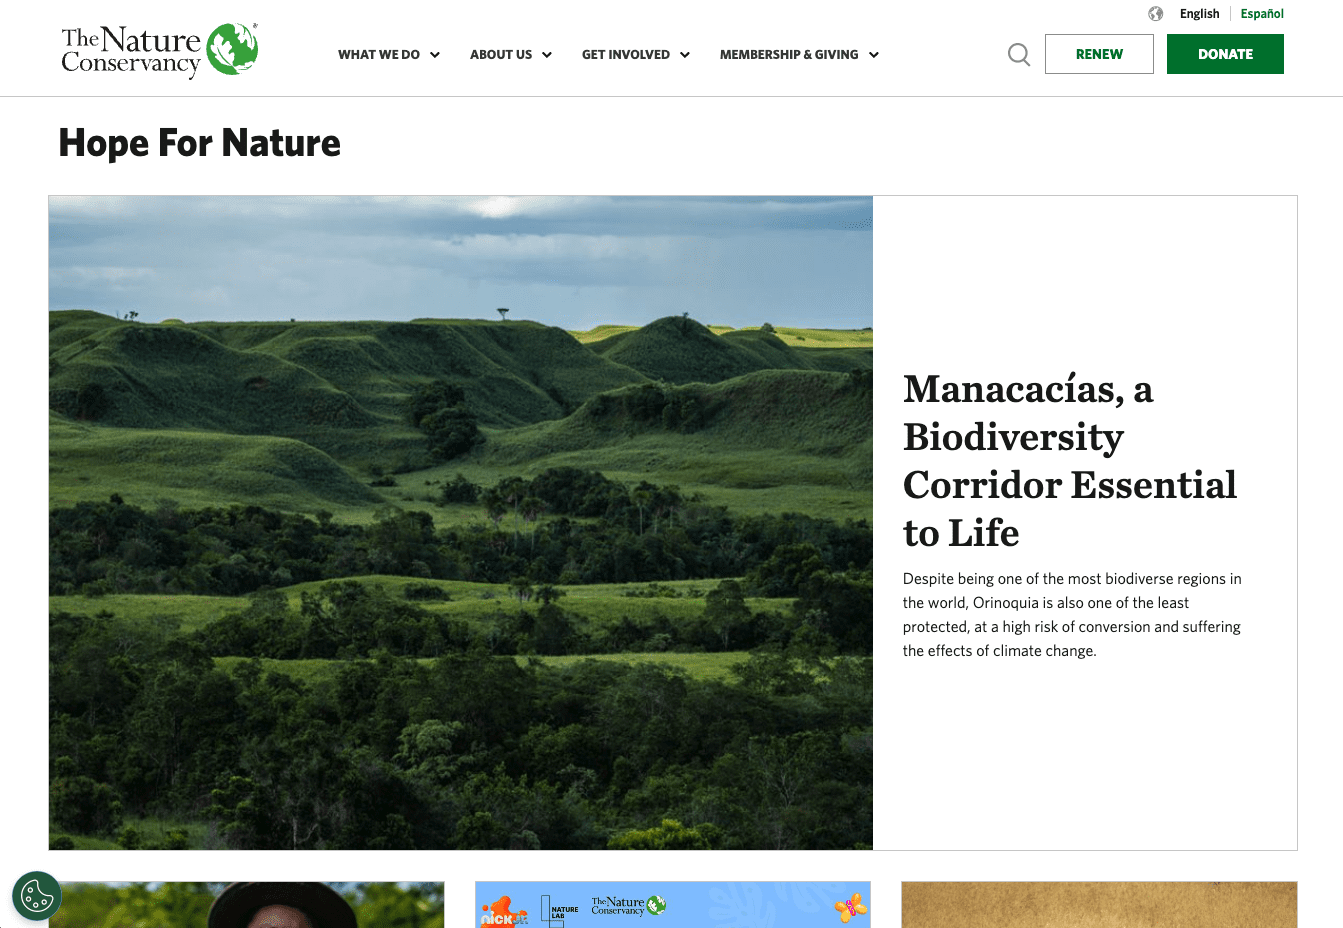
Task: Open the search magnifying glass
Action: 1018,54
